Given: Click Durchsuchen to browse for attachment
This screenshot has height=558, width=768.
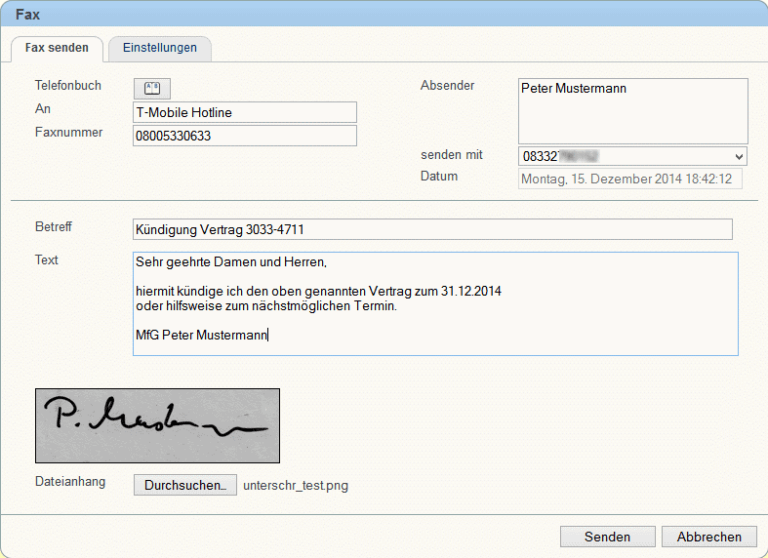Looking at the screenshot, I should tap(185, 485).
